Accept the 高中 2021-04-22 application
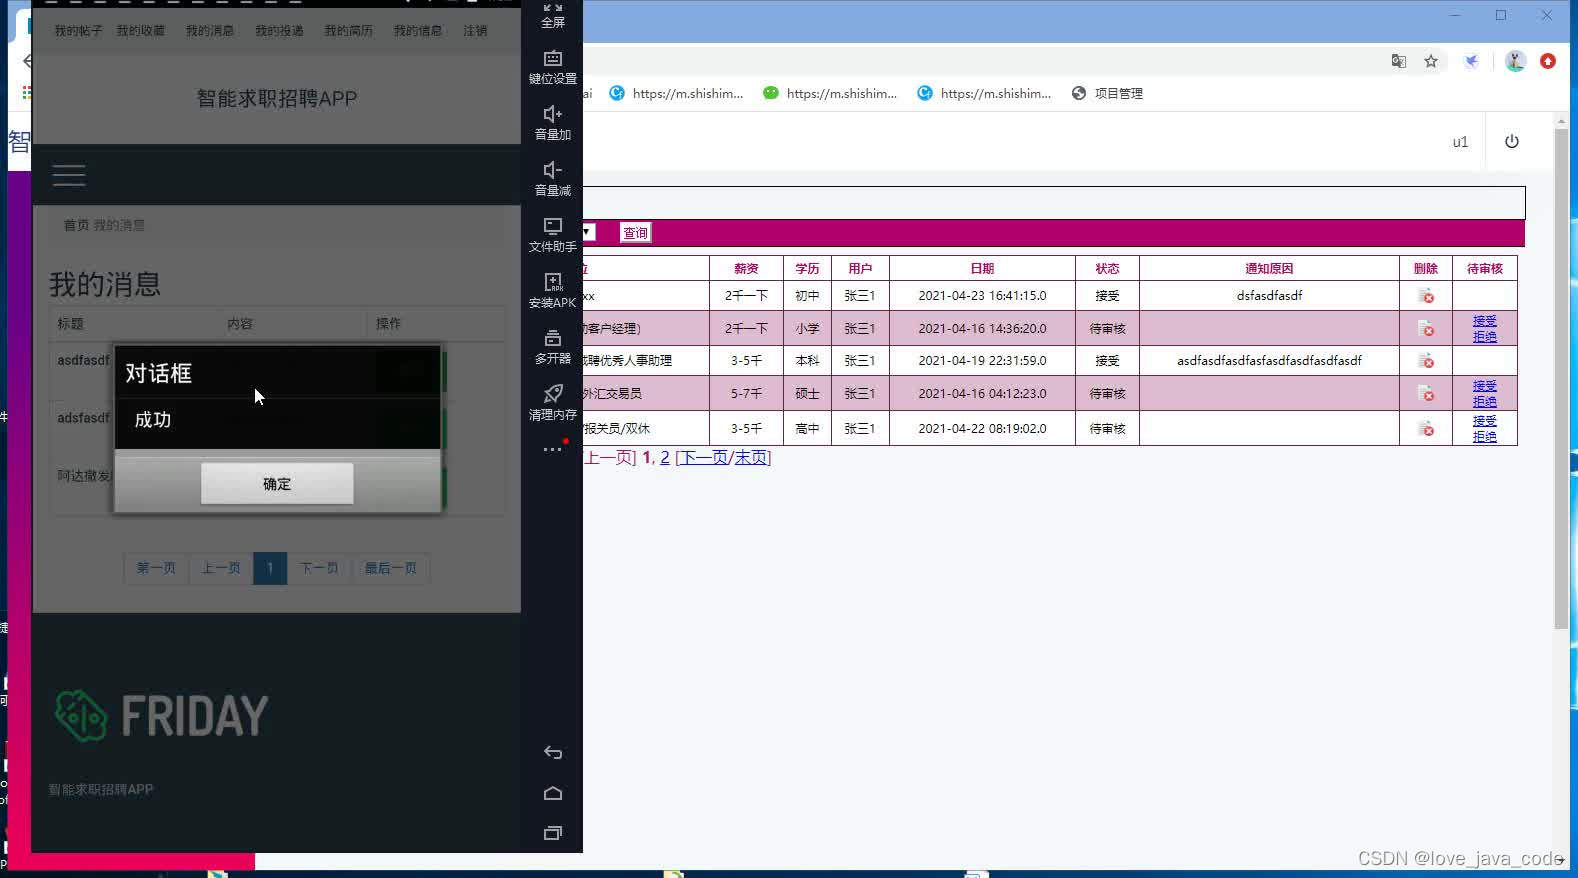The image size is (1578, 878). (x=1485, y=421)
